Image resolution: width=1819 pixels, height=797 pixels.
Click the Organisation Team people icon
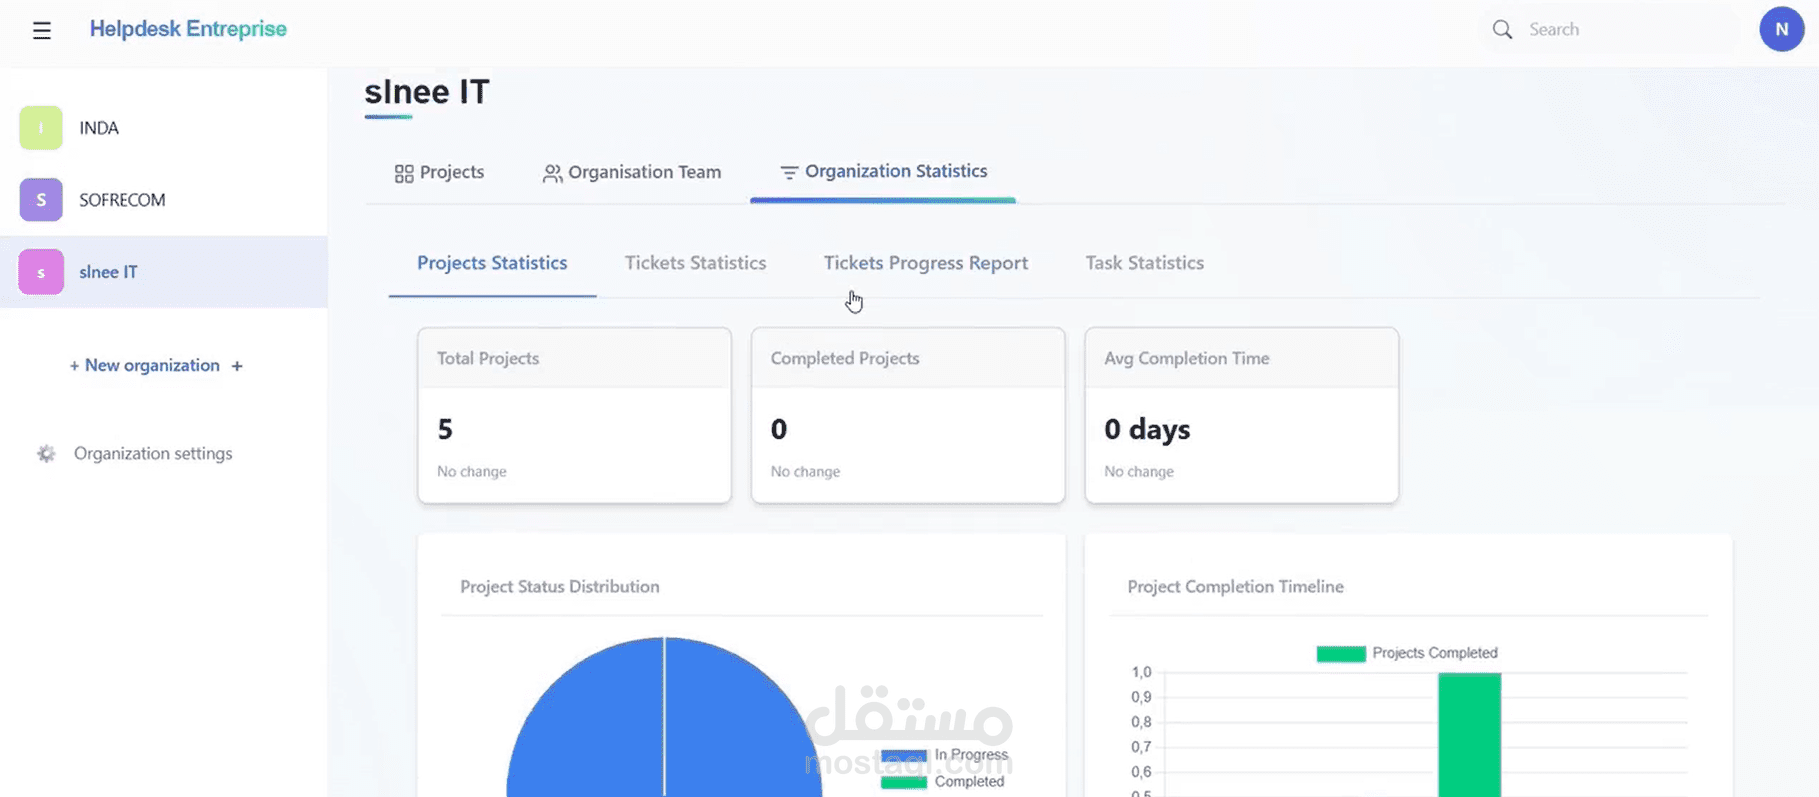click(552, 174)
